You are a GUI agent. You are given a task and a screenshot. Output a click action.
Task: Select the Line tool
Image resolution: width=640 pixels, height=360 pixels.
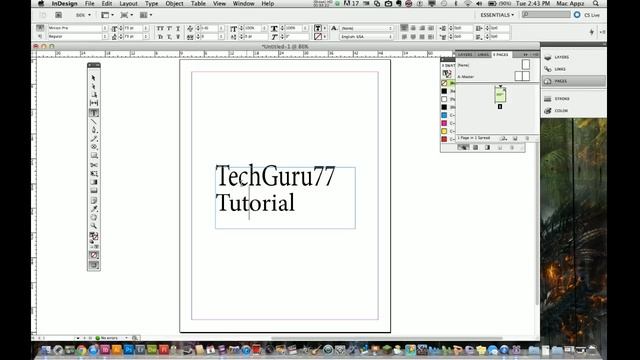click(x=93, y=121)
